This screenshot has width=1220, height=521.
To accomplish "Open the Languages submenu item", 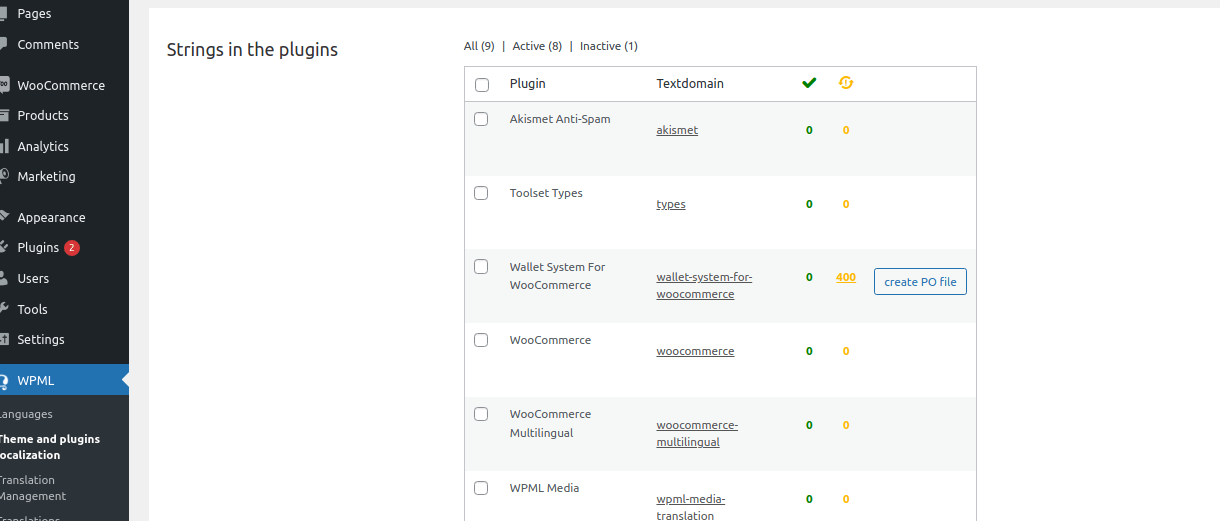I will pyautogui.click(x=26, y=414).
